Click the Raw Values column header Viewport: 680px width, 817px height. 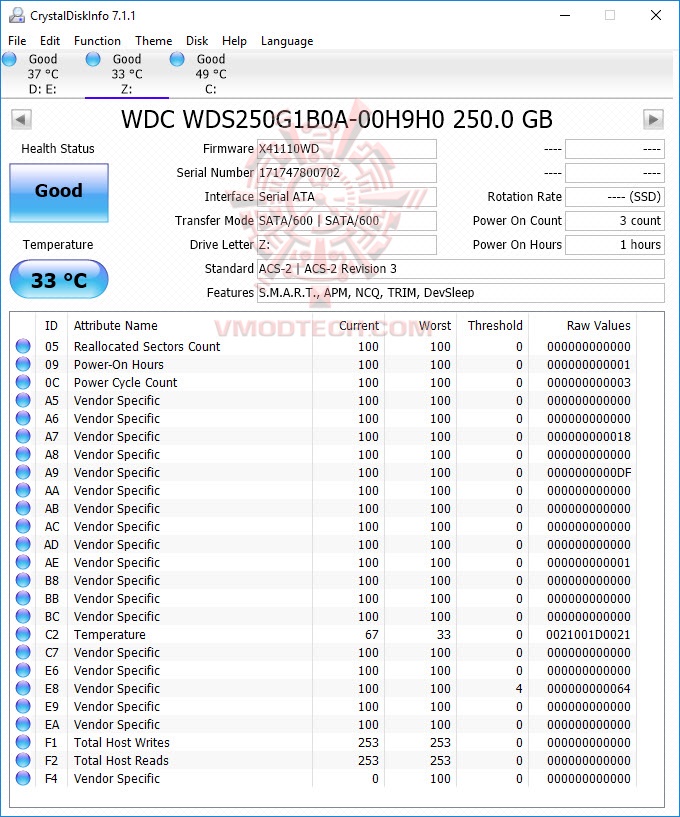[599, 326]
